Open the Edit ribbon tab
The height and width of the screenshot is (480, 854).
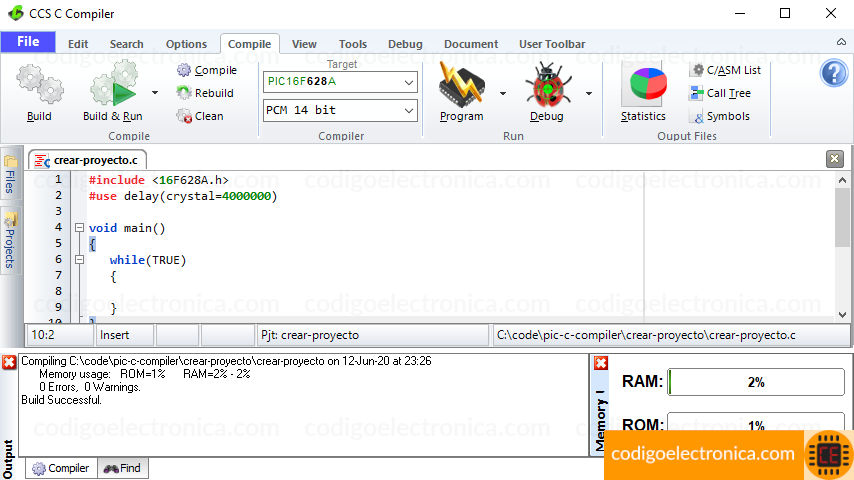tap(78, 44)
